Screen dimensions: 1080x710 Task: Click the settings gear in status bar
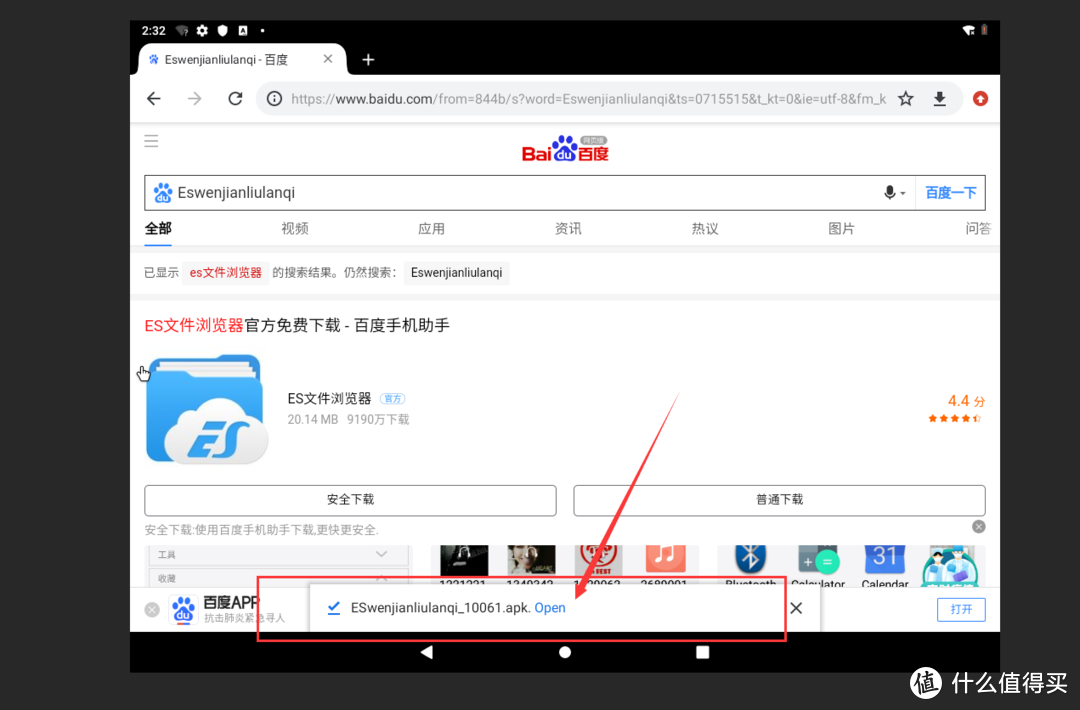tap(202, 30)
